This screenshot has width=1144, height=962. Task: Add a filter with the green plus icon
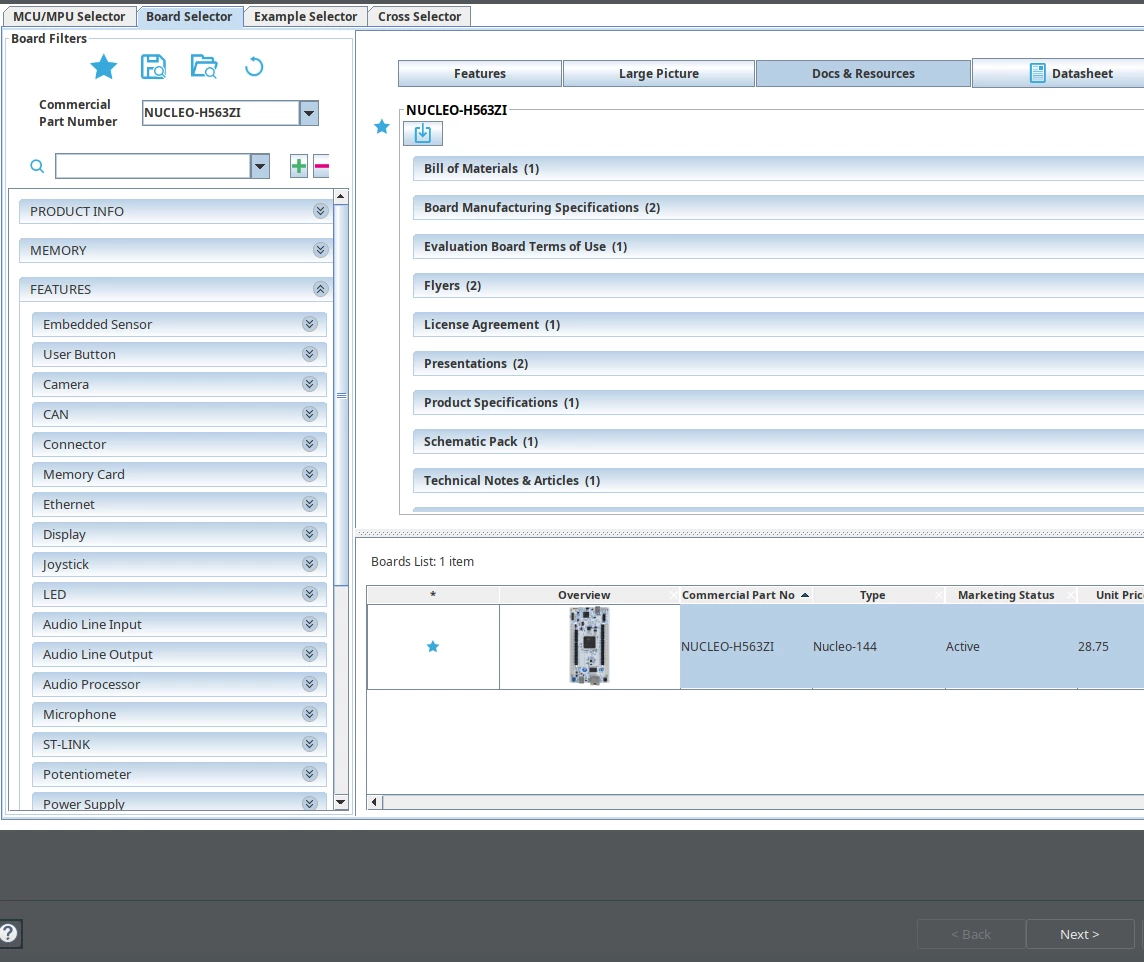(x=298, y=166)
